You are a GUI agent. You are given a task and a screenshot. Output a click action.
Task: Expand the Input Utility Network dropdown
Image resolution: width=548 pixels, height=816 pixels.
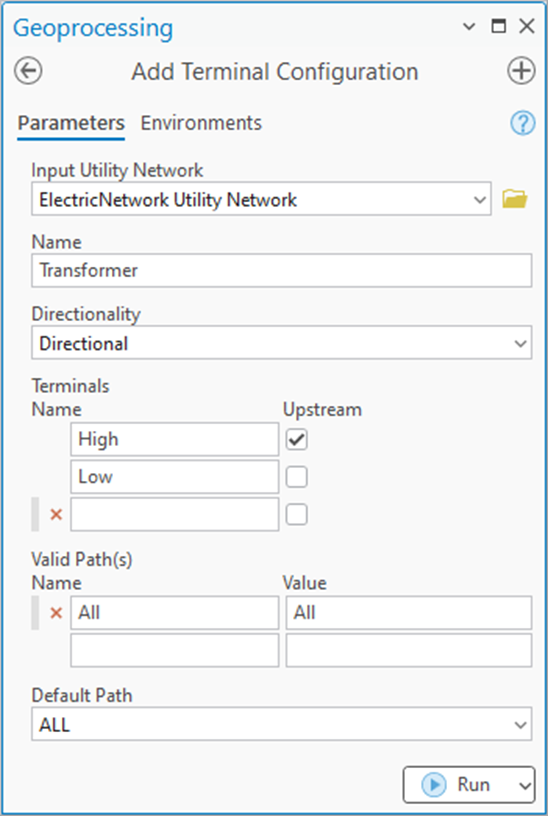[480, 199]
